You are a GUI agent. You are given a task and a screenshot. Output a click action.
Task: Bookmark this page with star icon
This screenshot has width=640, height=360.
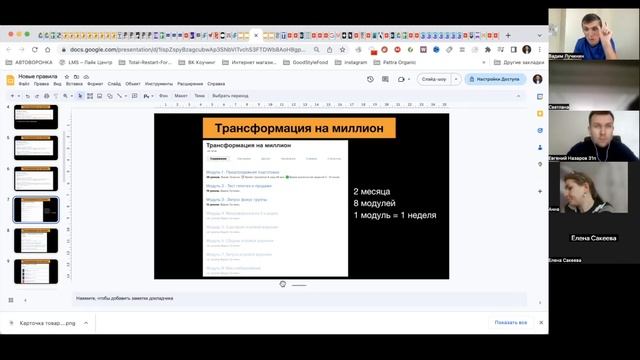pos(342,49)
